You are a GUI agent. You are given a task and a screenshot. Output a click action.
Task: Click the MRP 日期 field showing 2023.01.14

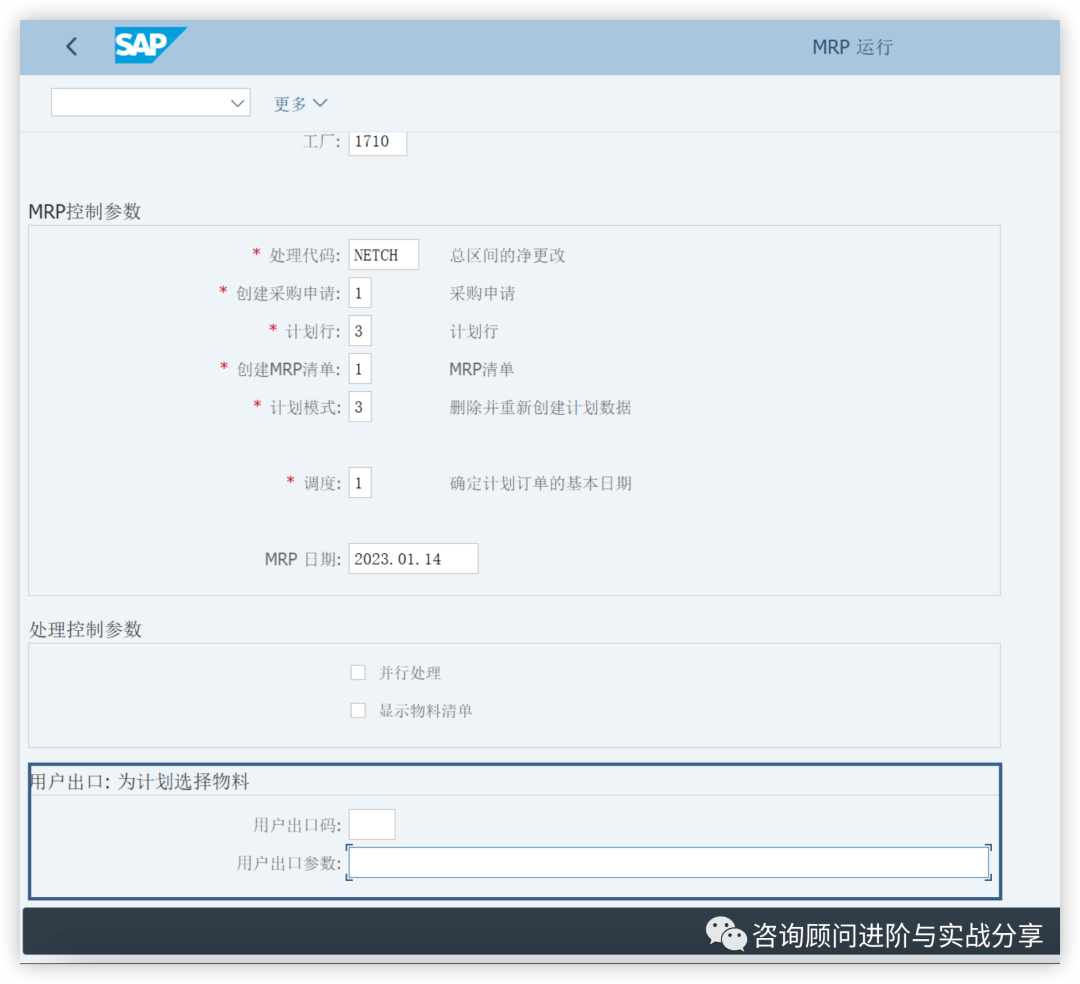(x=412, y=558)
